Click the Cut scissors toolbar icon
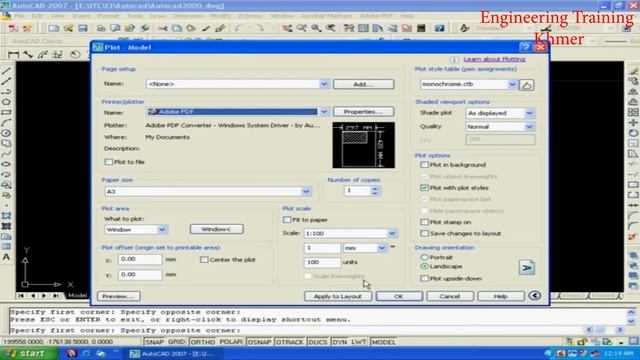 coord(162,28)
